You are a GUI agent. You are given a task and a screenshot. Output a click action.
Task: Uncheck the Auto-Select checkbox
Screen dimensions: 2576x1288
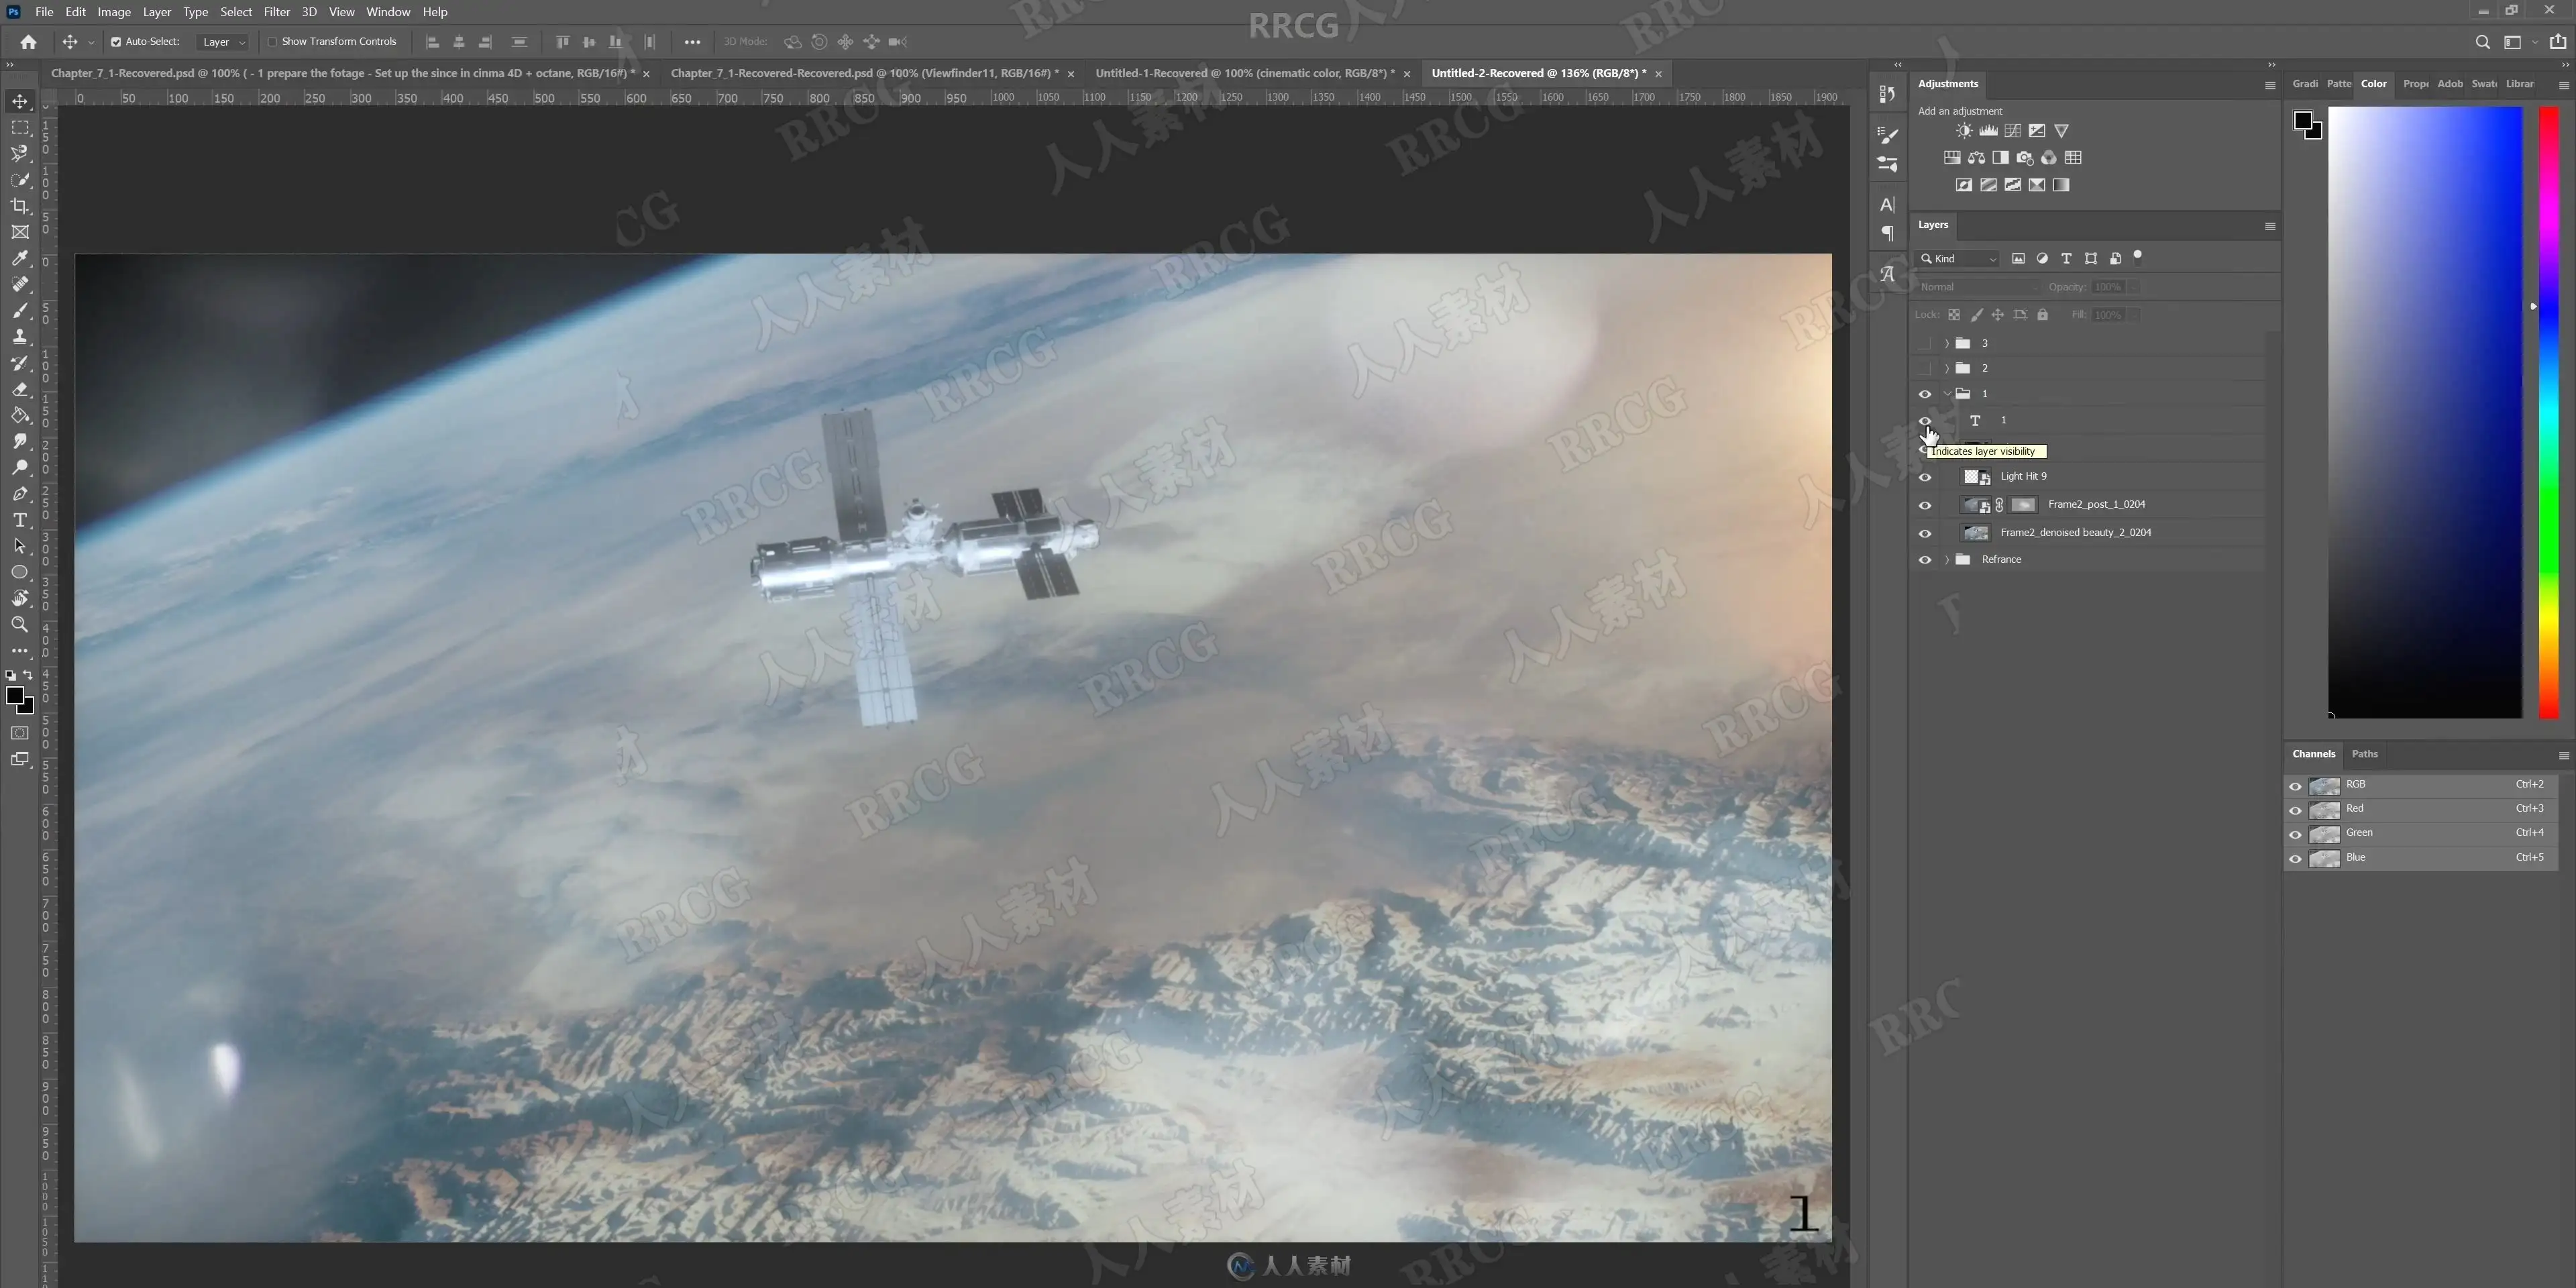tap(116, 42)
